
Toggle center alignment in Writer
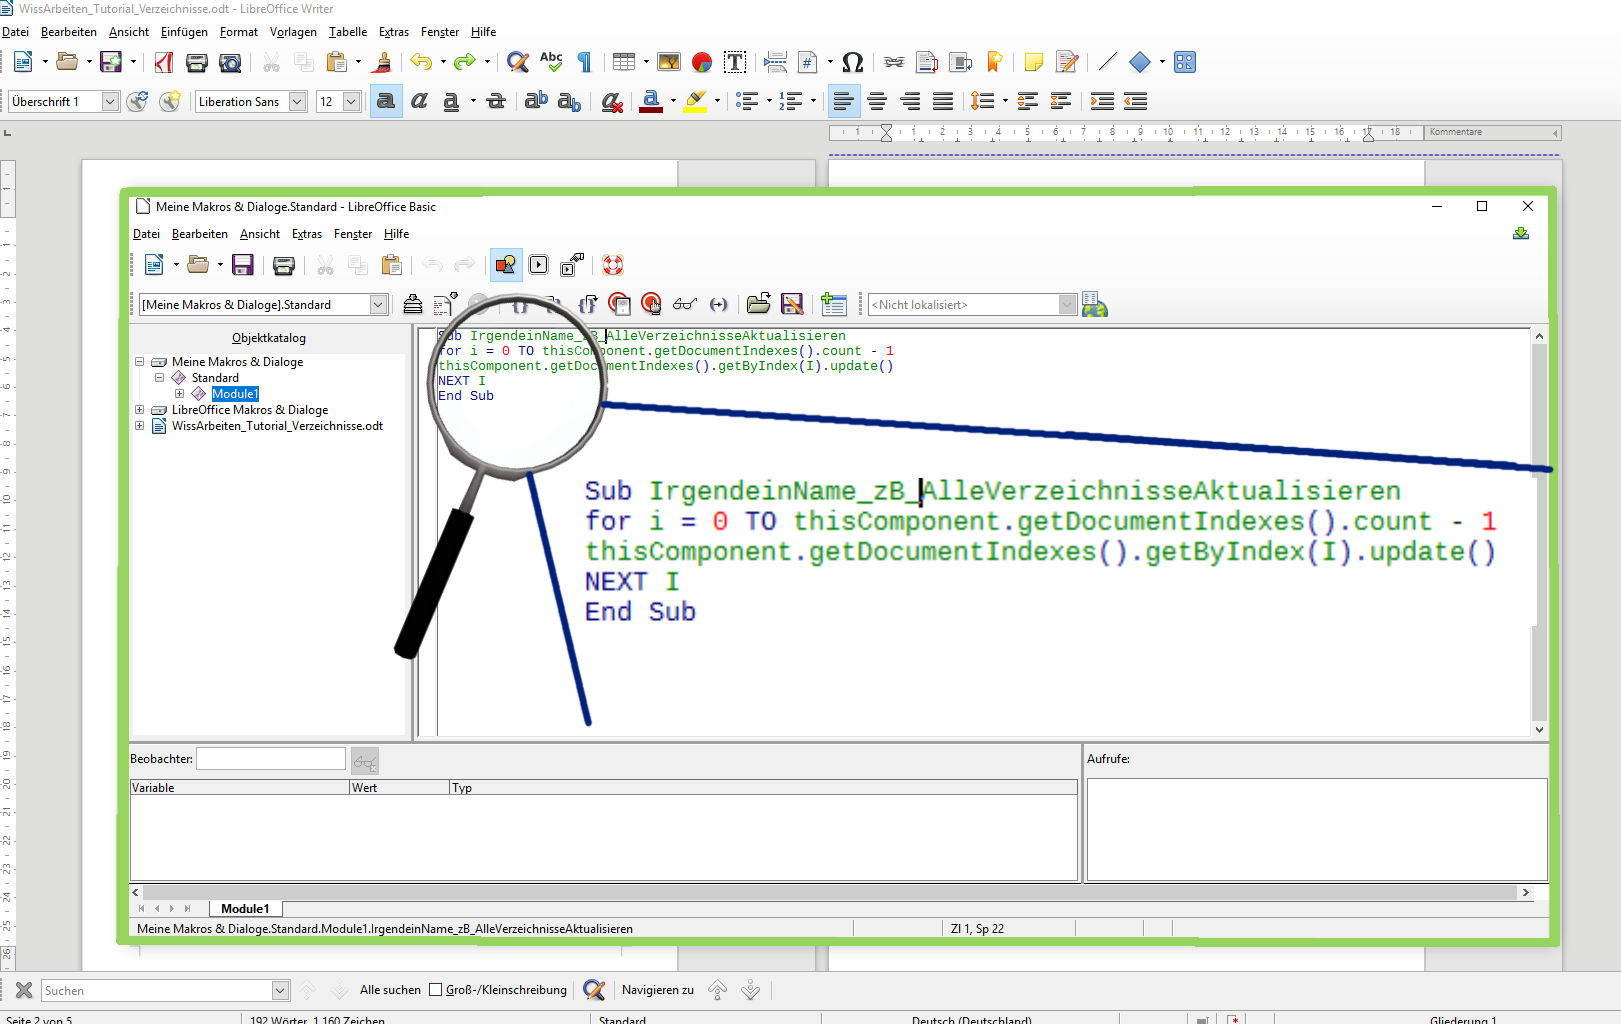tap(877, 101)
